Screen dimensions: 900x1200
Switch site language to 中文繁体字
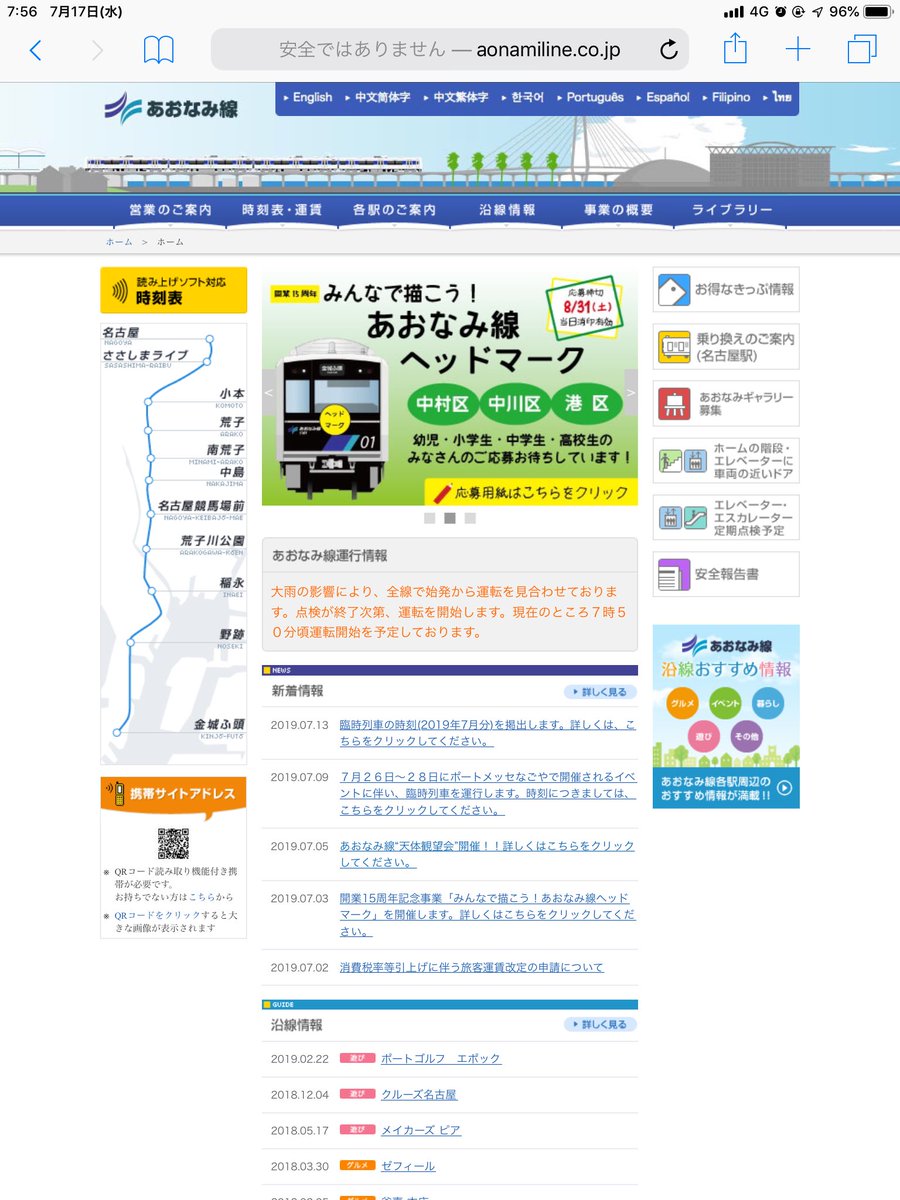pyautogui.click(x=454, y=97)
